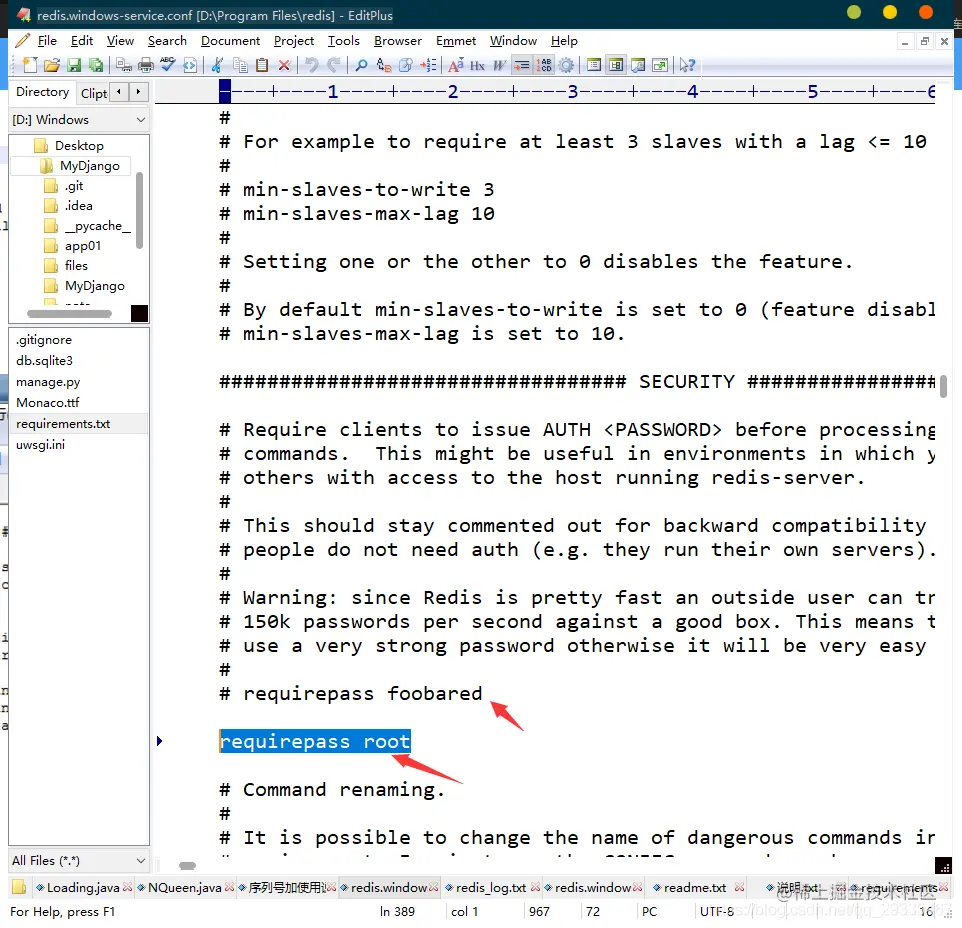Open the Document menu
The height and width of the screenshot is (928, 962).
pyautogui.click(x=230, y=40)
